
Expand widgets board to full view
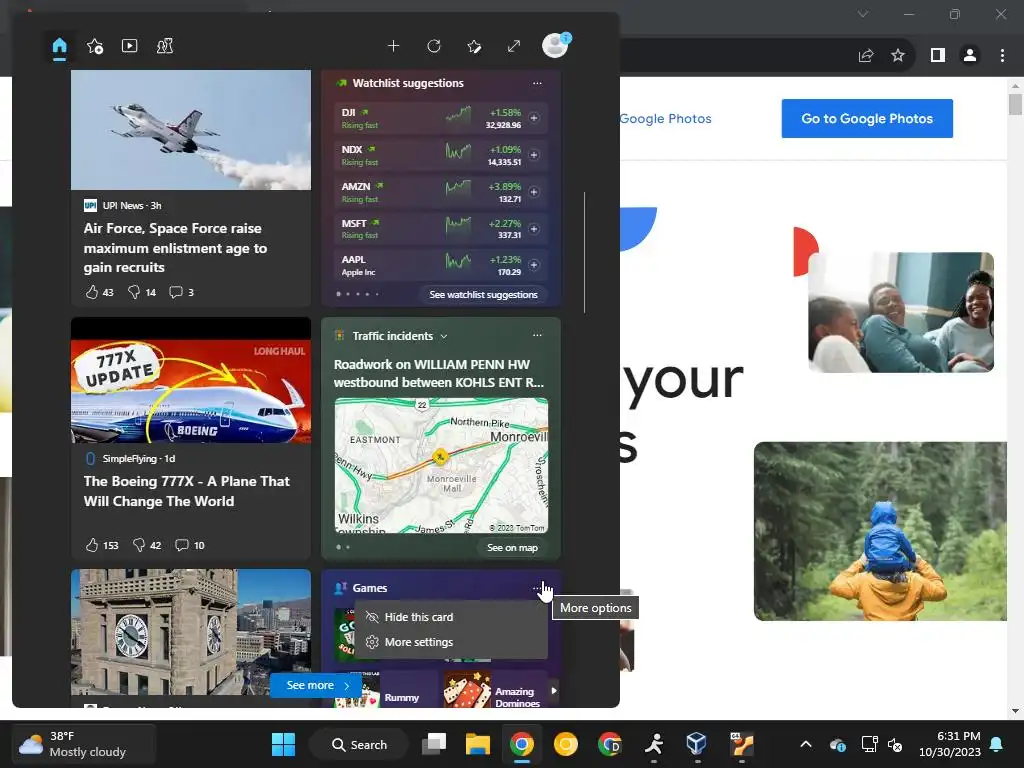point(514,46)
